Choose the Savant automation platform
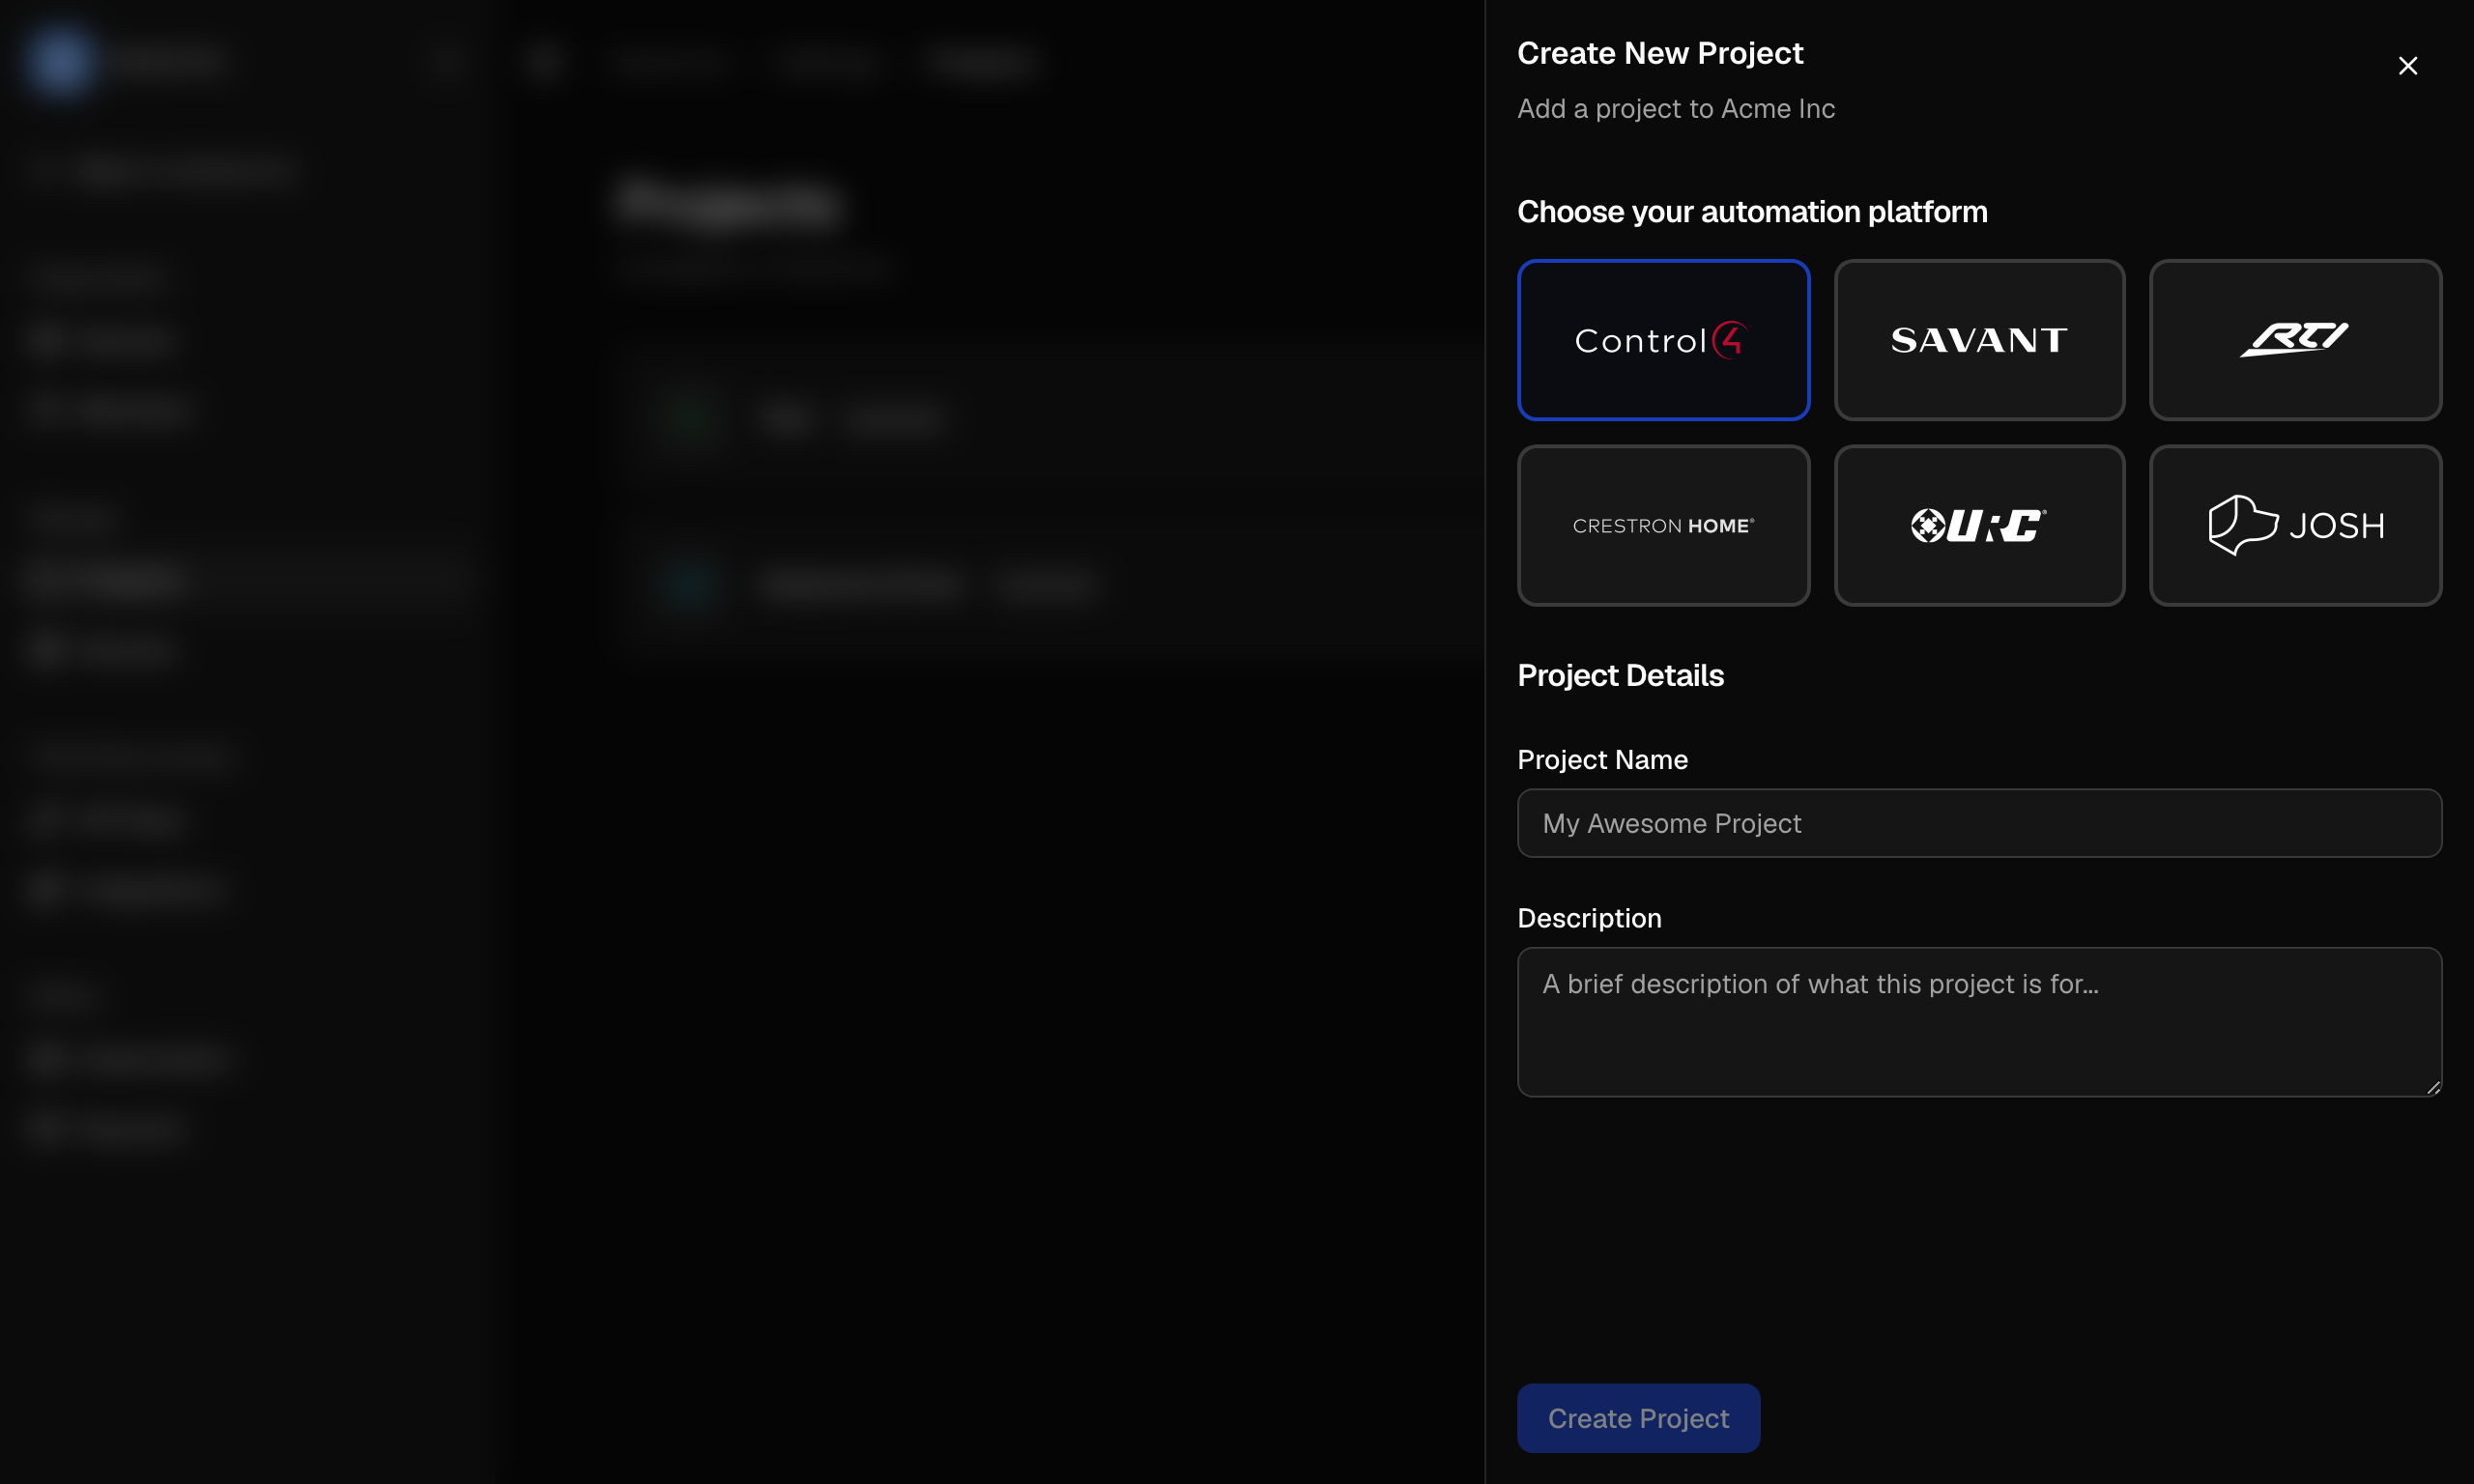 click(1979, 340)
